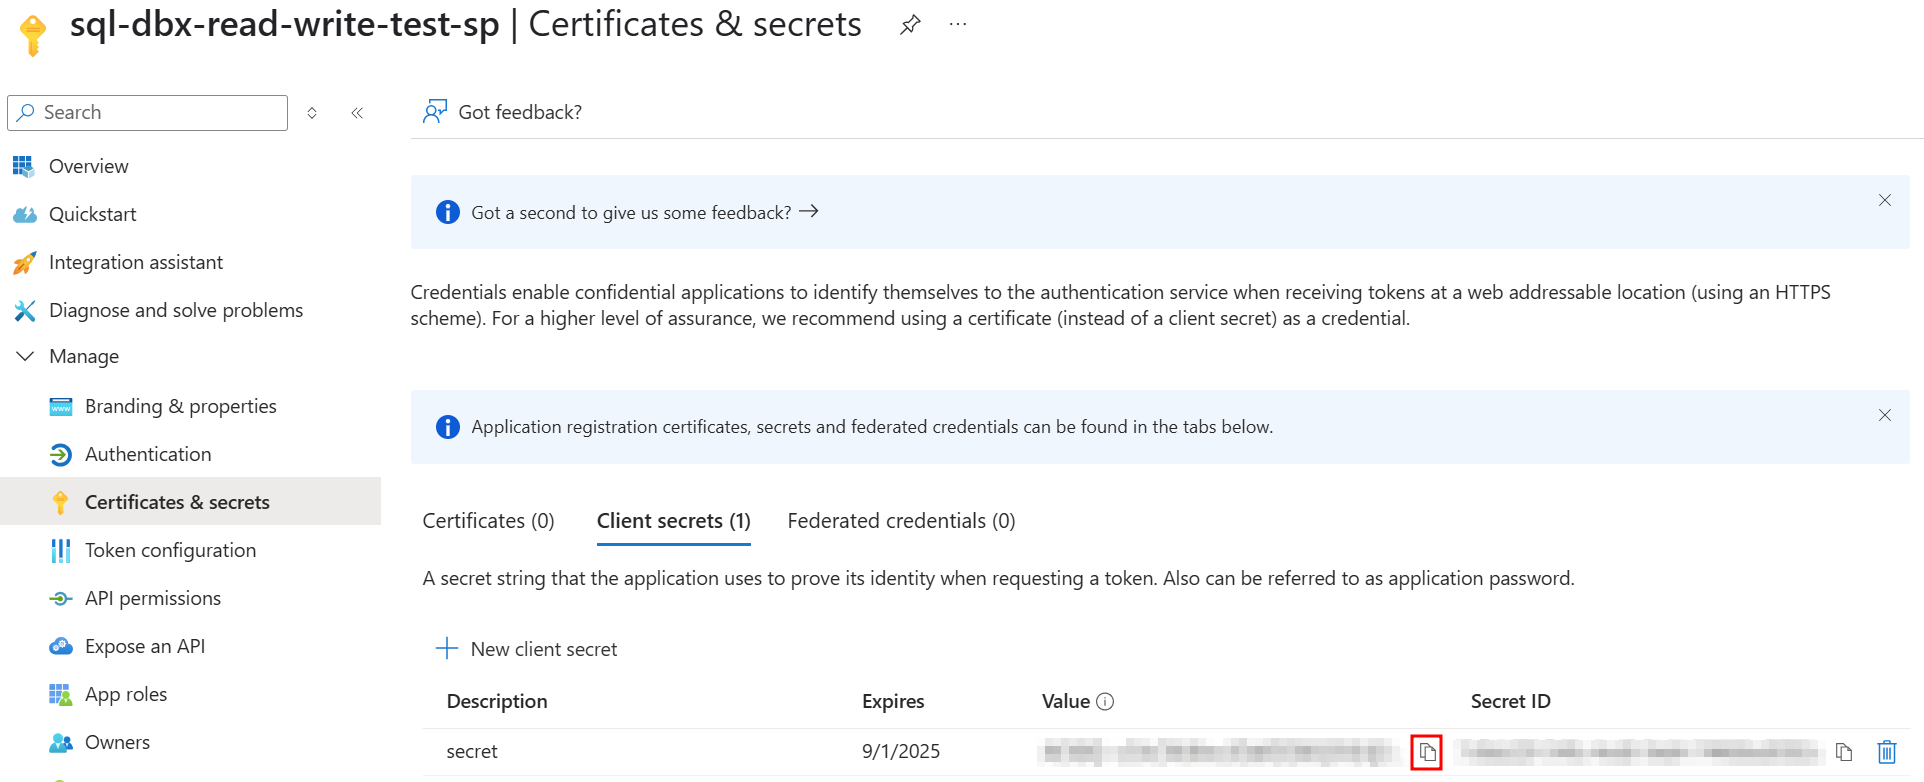The width and height of the screenshot is (1924, 782).
Task: Open Diagnose and solve problems
Action: click(176, 310)
